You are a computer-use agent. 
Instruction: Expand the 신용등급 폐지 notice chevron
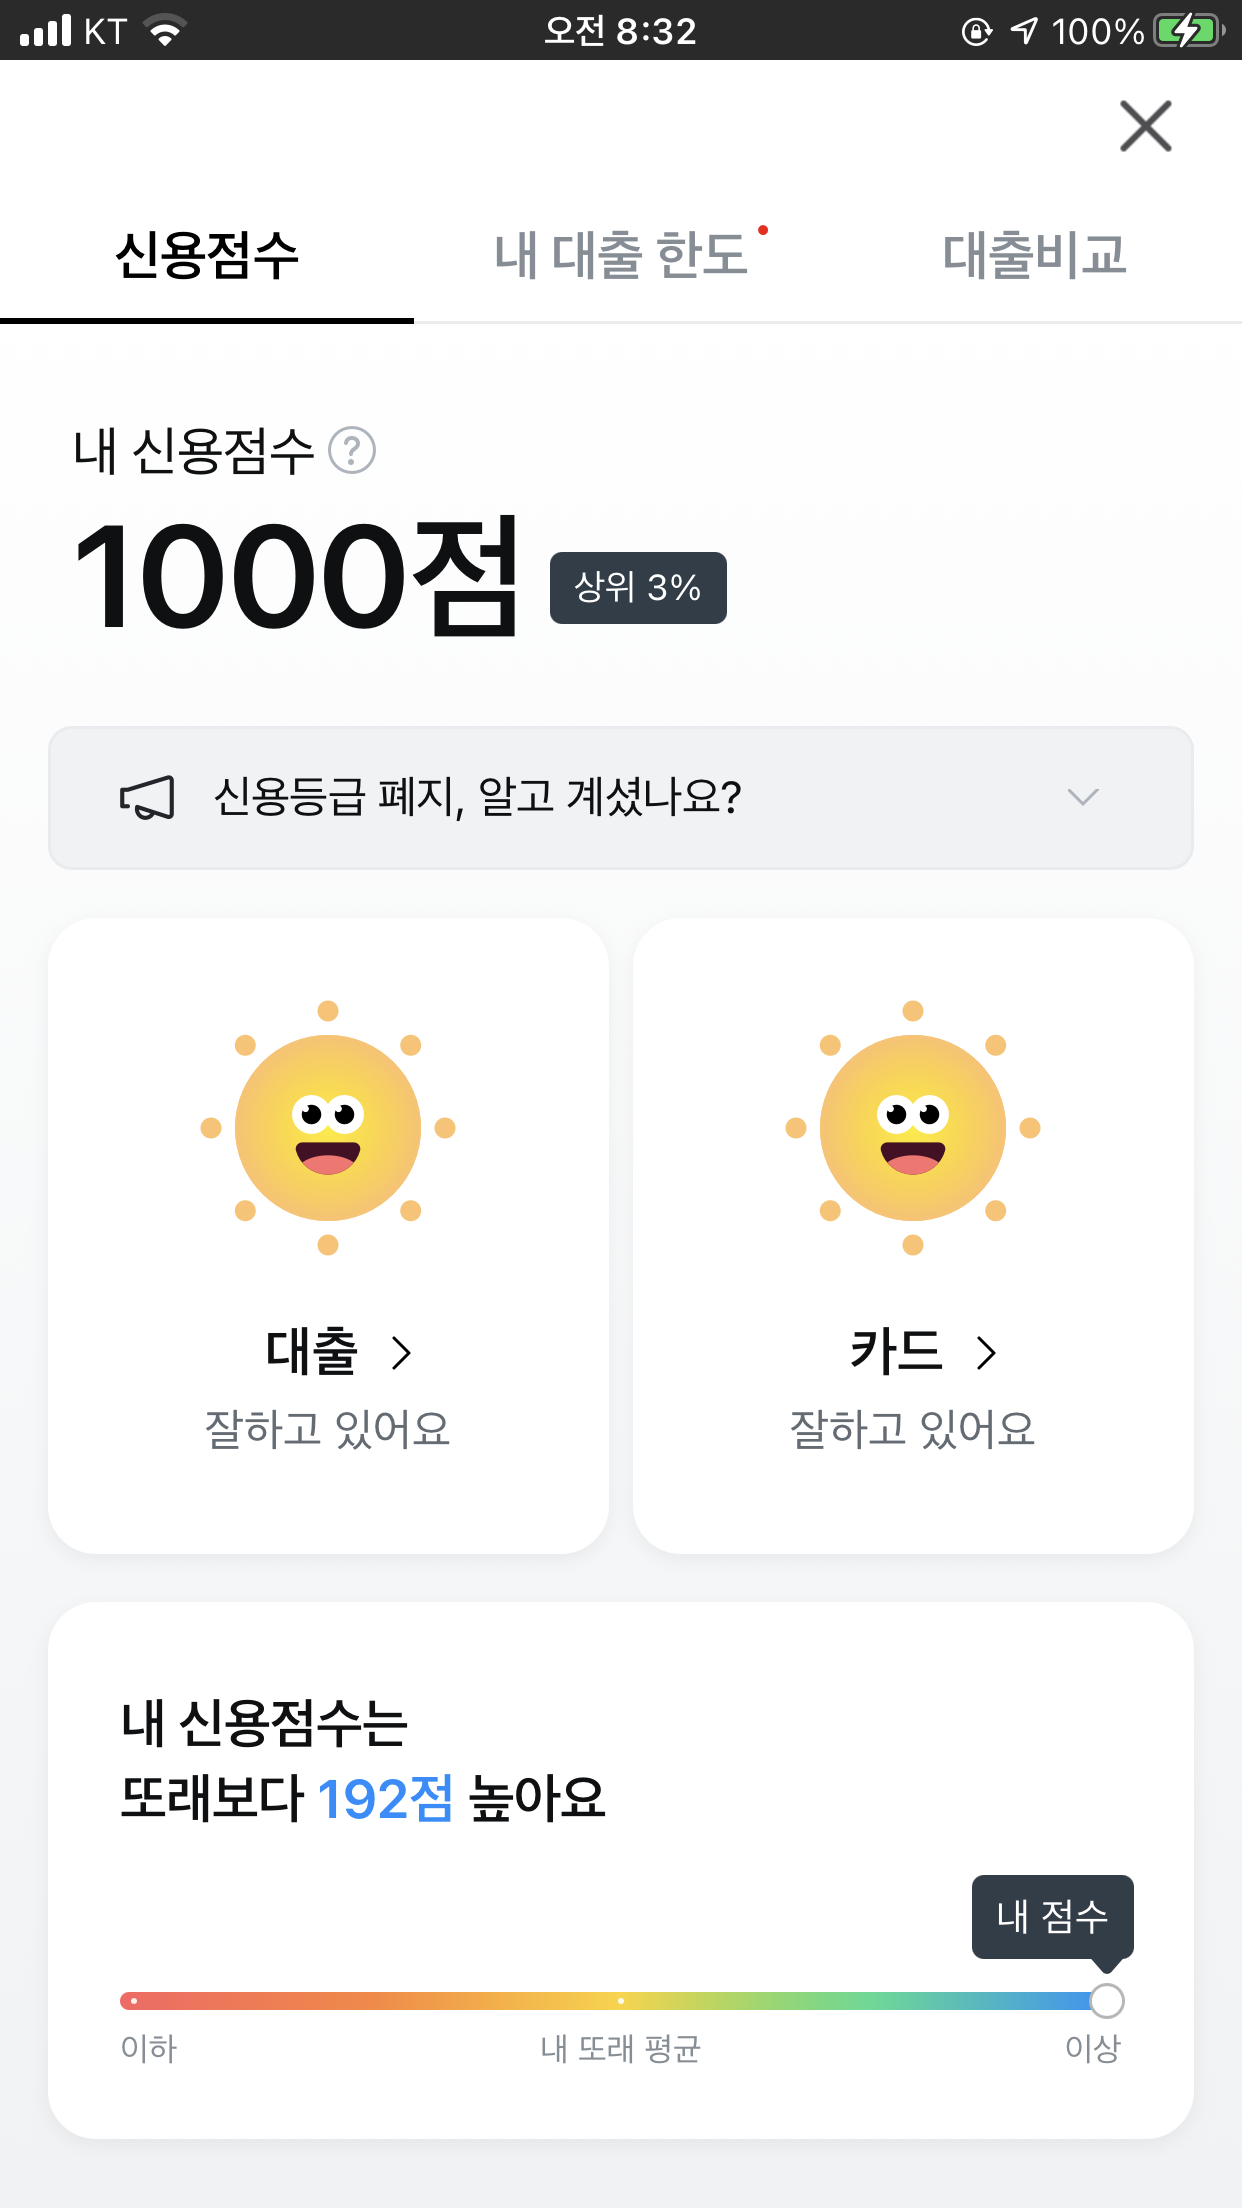[1083, 797]
